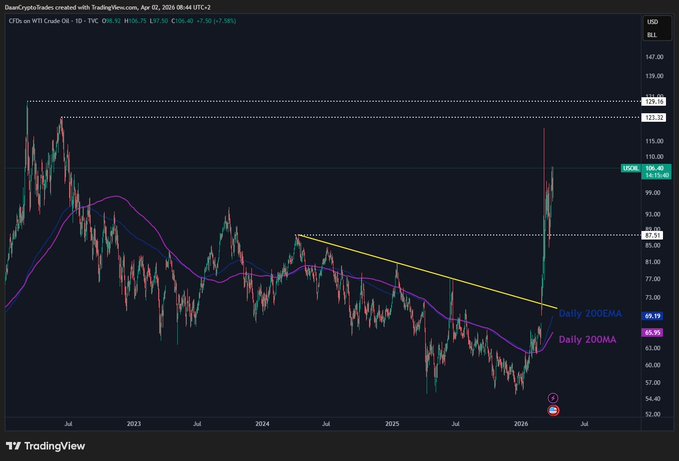Click the red flag economic event icon
The width and height of the screenshot is (679, 461).
[553, 410]
